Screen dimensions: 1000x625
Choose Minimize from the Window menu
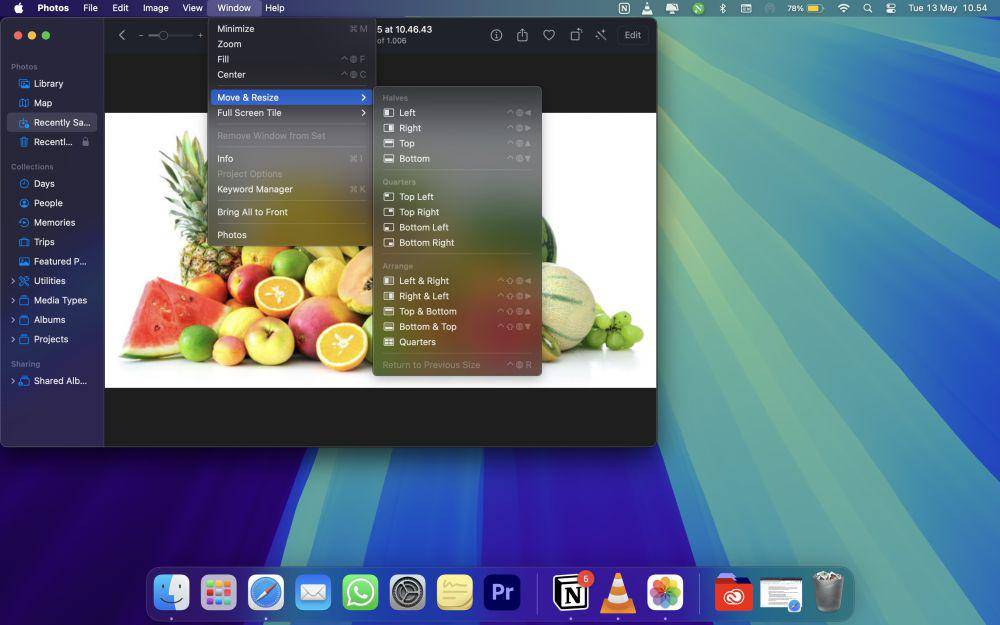[291, 29]
